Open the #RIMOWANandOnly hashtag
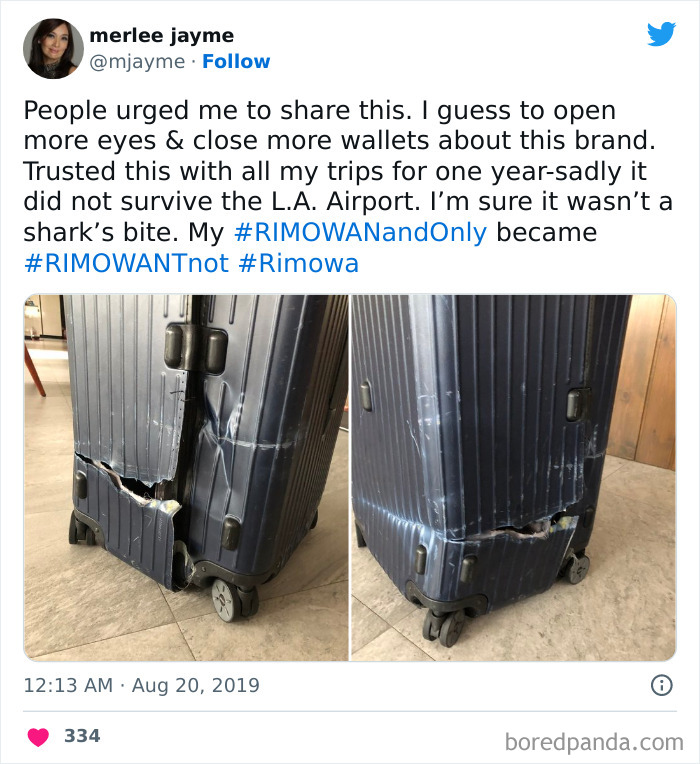The height and width of the screenshot is (764, 700). (360, 232)
